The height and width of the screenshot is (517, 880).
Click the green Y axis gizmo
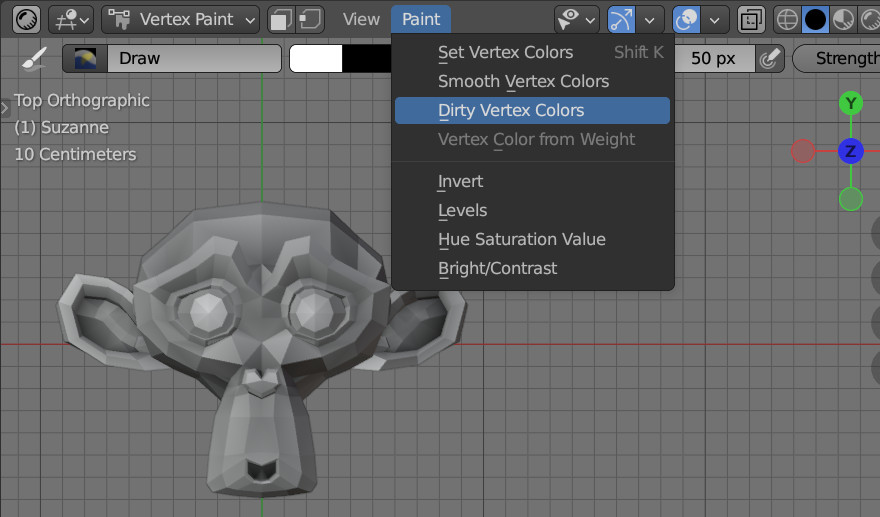(851, 103)
